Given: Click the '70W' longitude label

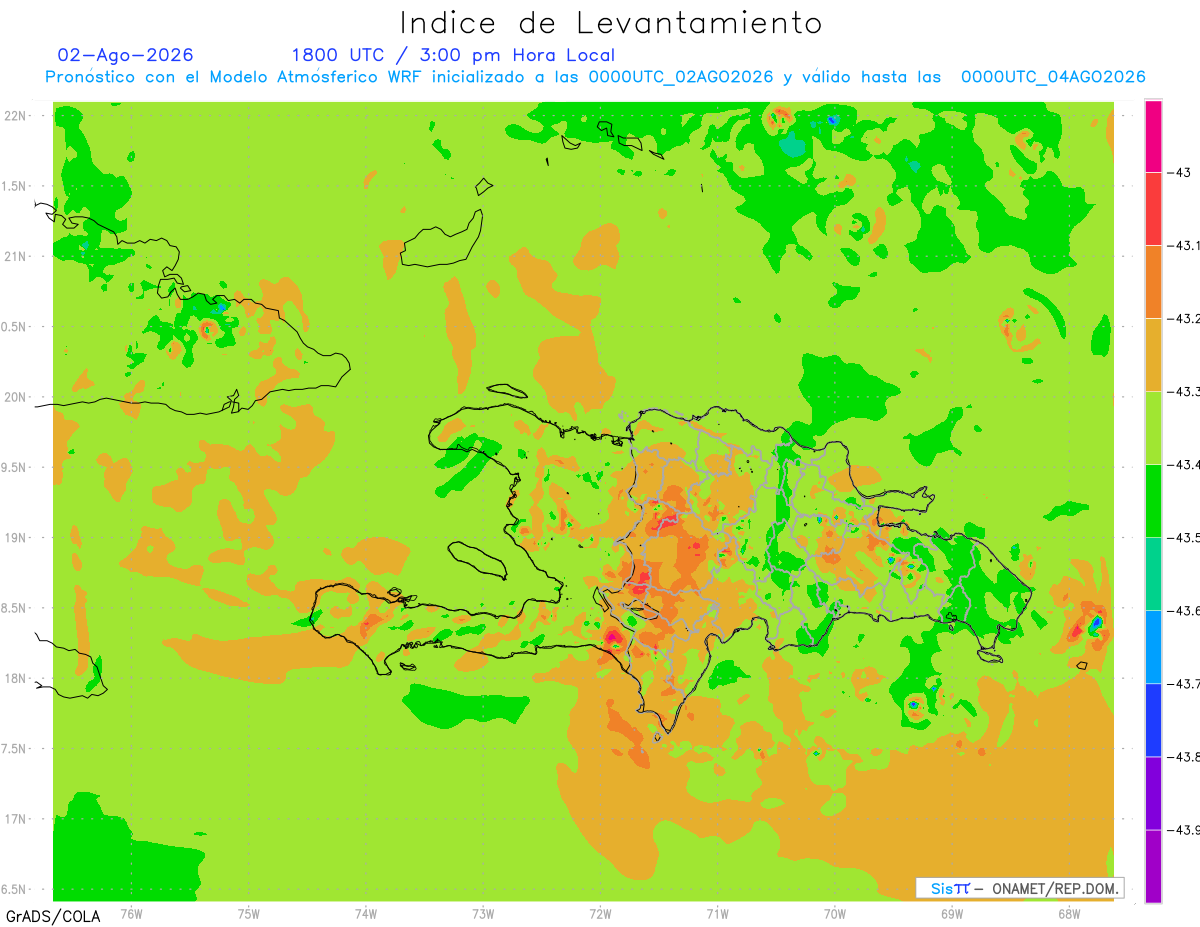Looking at the screenshot, I should coord(835,914).
